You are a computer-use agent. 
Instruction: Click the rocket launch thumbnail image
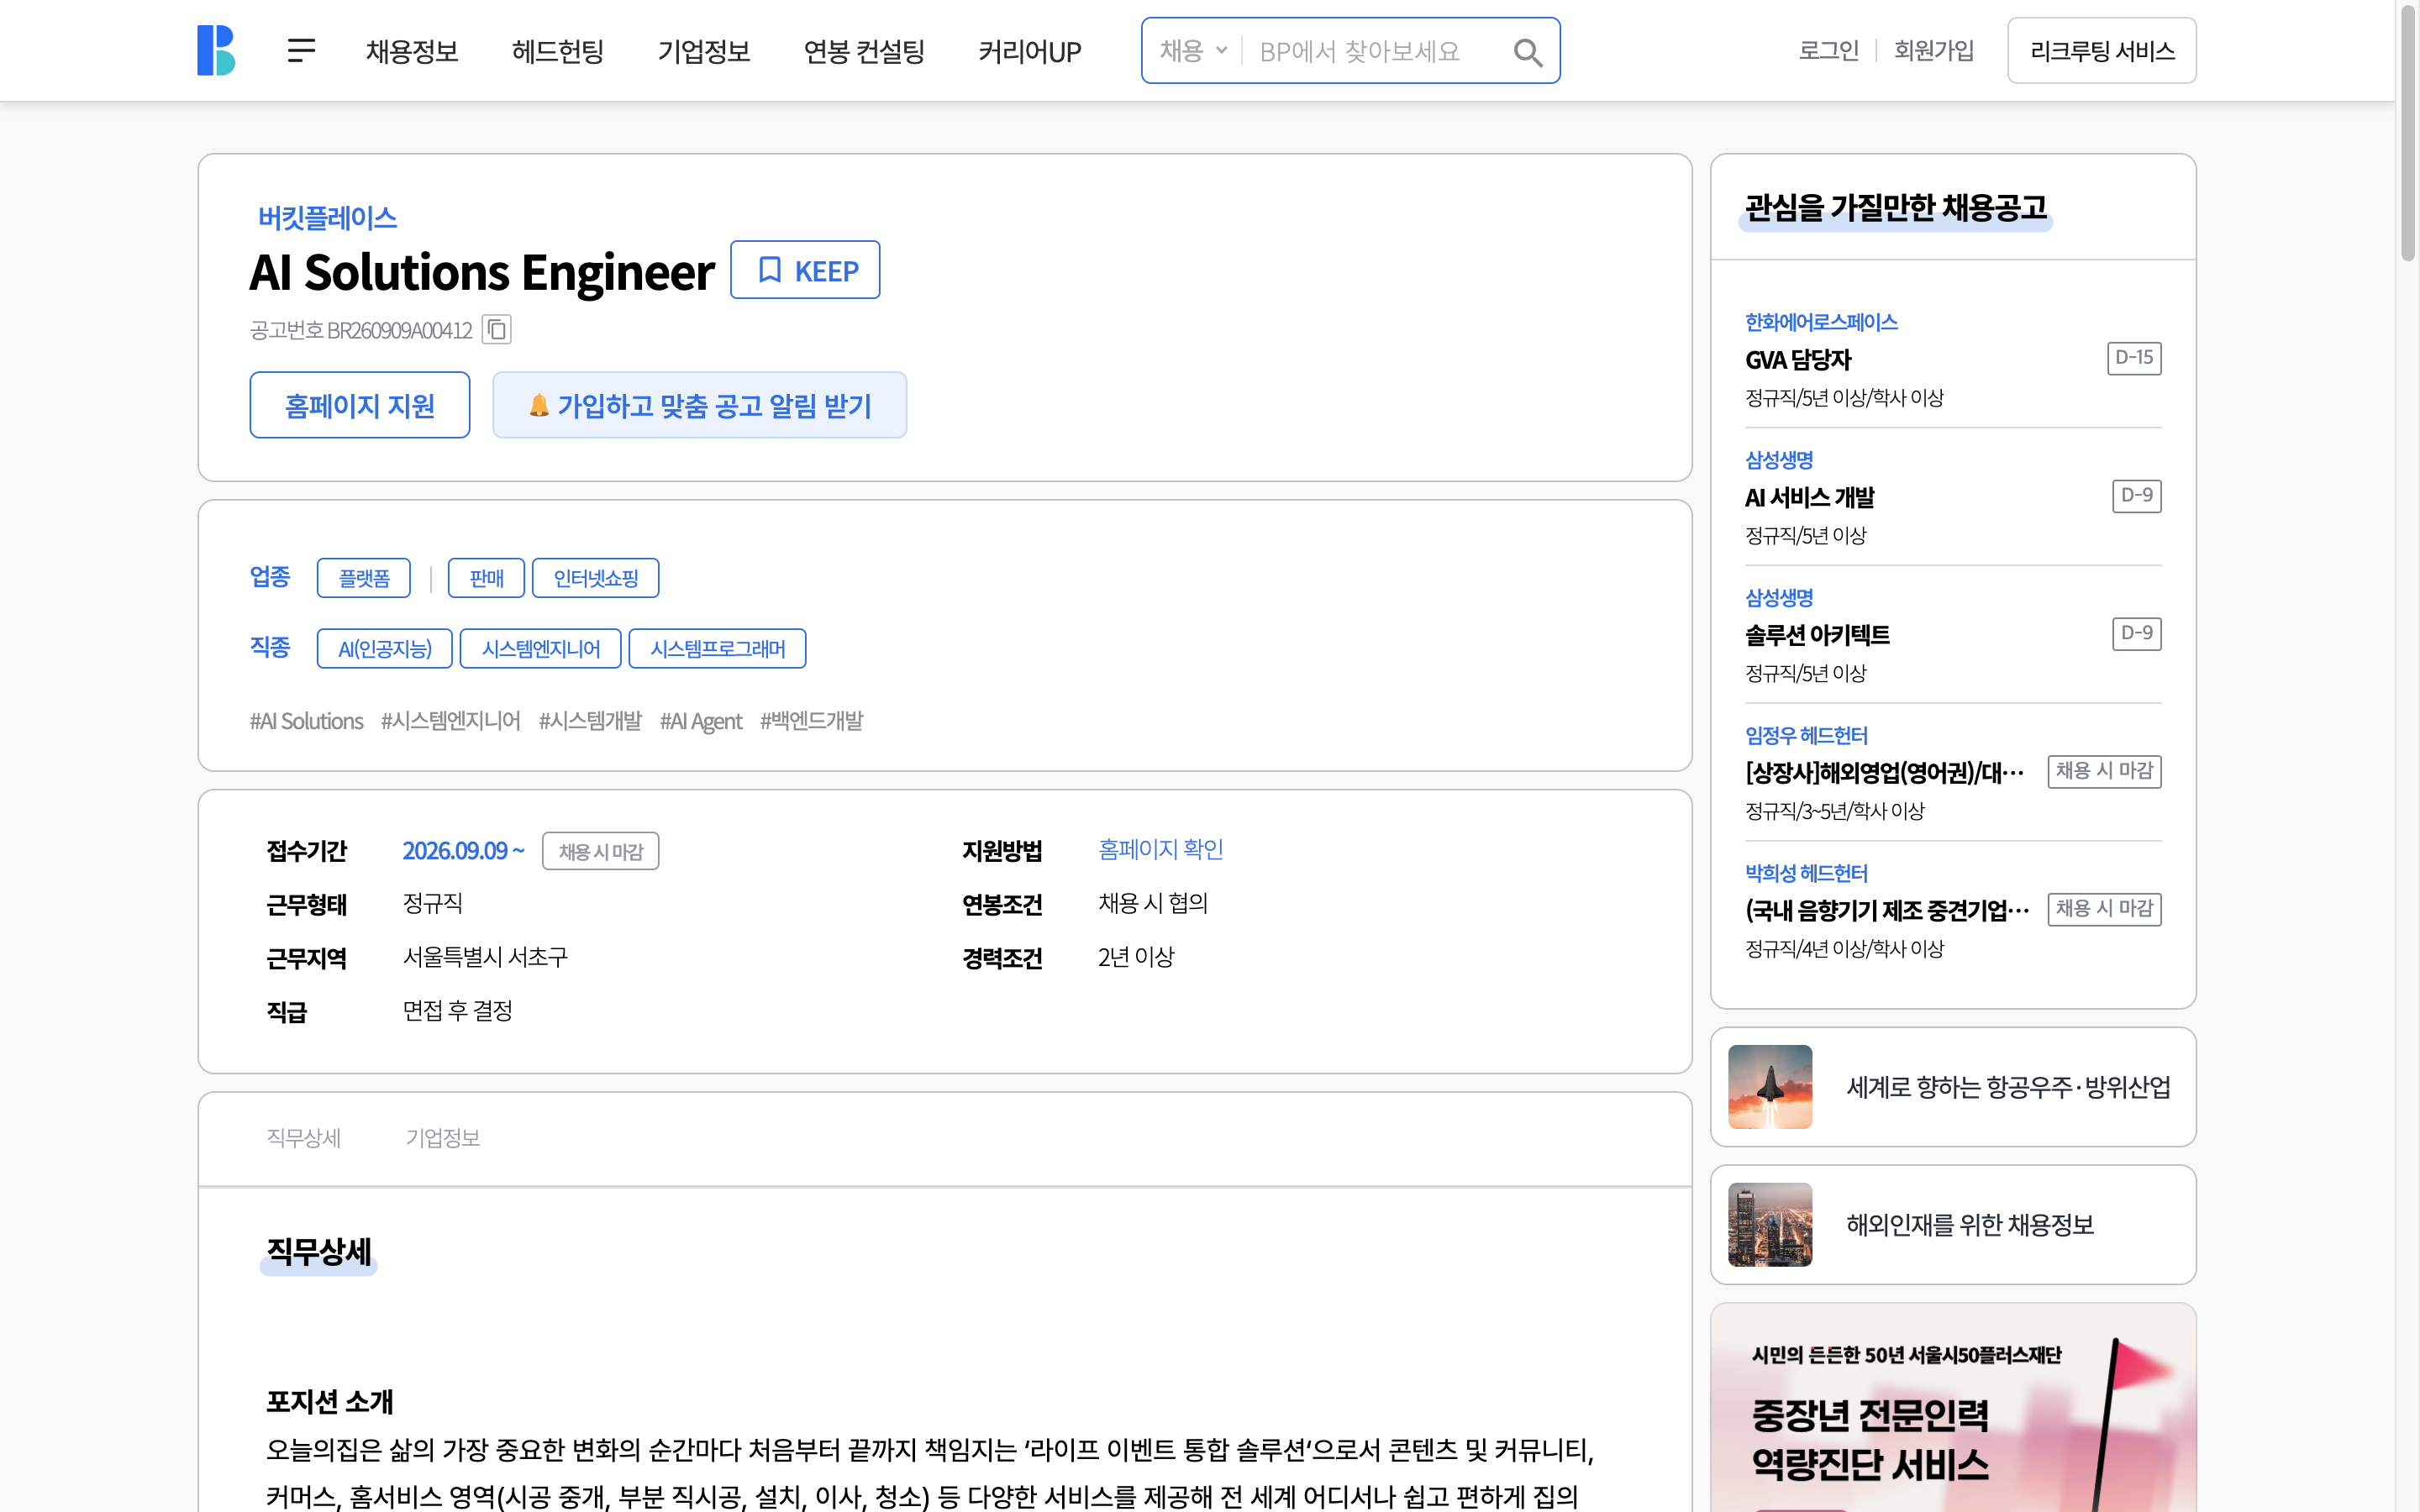click(1769, 1087)
